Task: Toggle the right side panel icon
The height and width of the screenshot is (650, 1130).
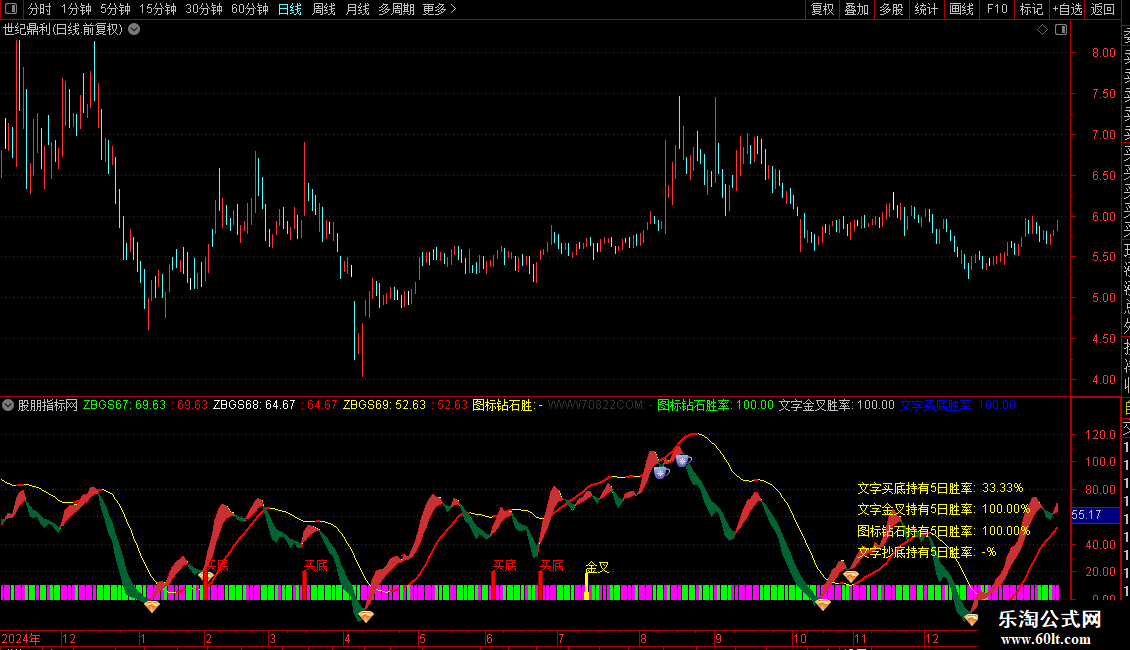Action: (x=1061, y=30)
